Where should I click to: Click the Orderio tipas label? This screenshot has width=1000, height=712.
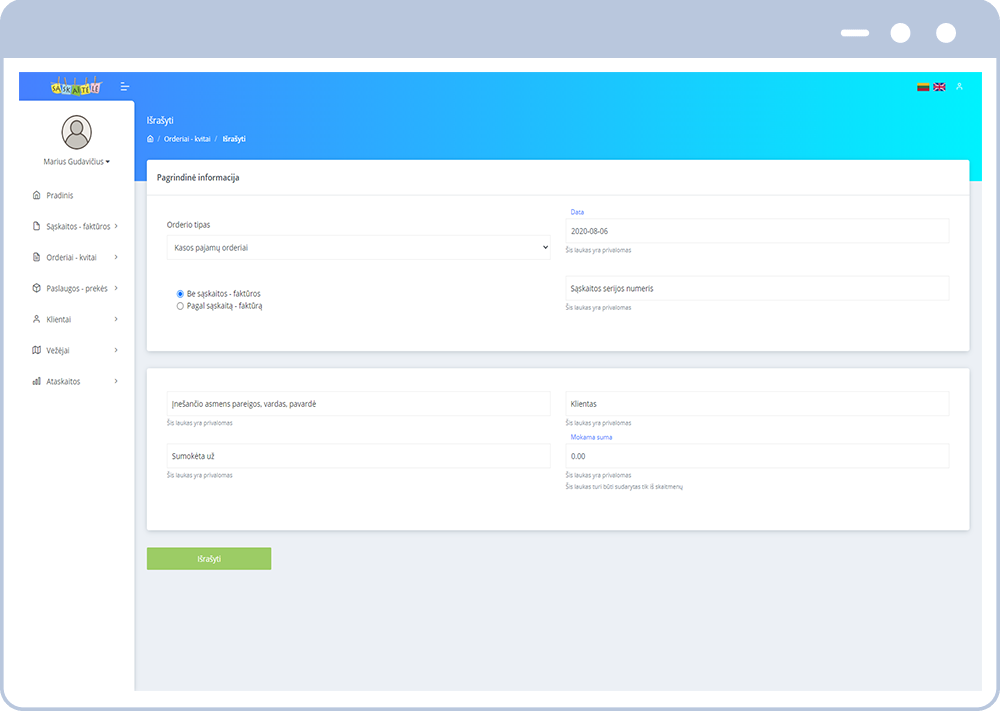(188, 225)
